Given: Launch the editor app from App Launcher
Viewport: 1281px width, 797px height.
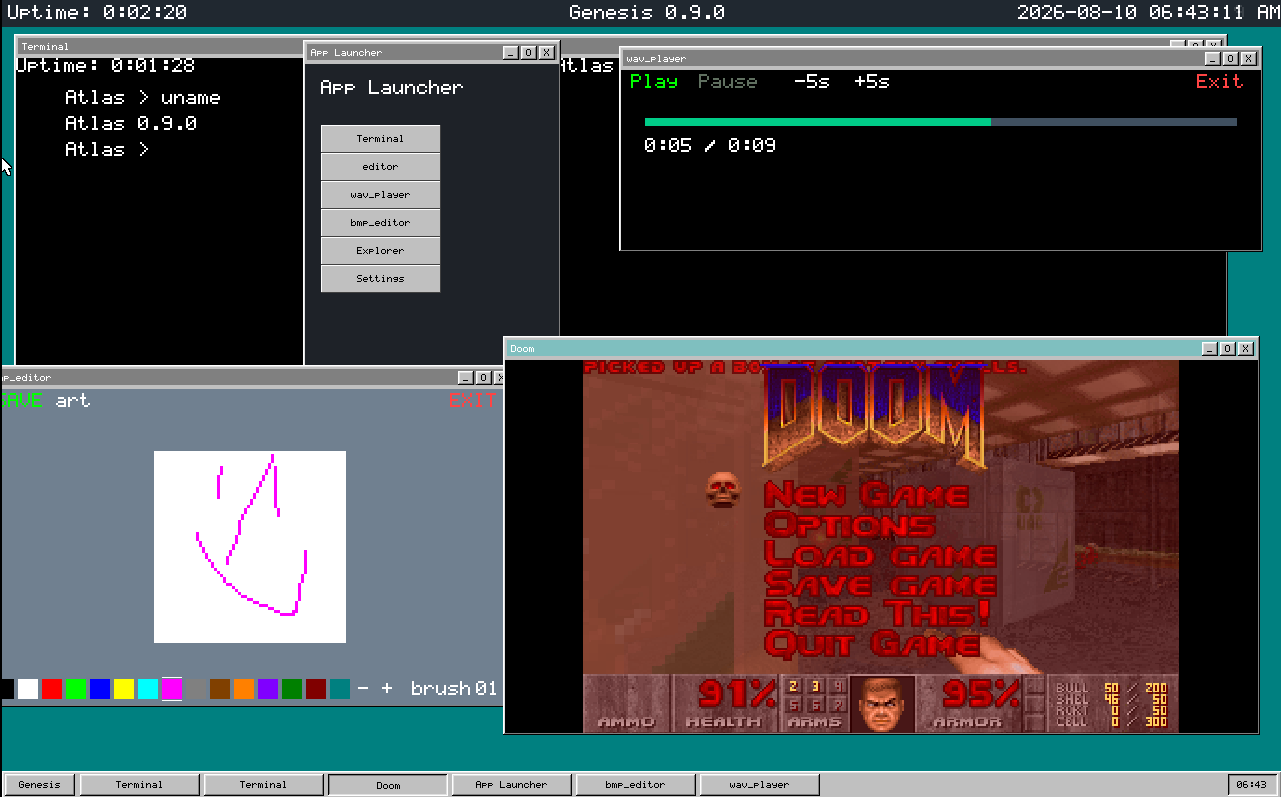Looking at the screenshot, I should [x=380, y=167].
